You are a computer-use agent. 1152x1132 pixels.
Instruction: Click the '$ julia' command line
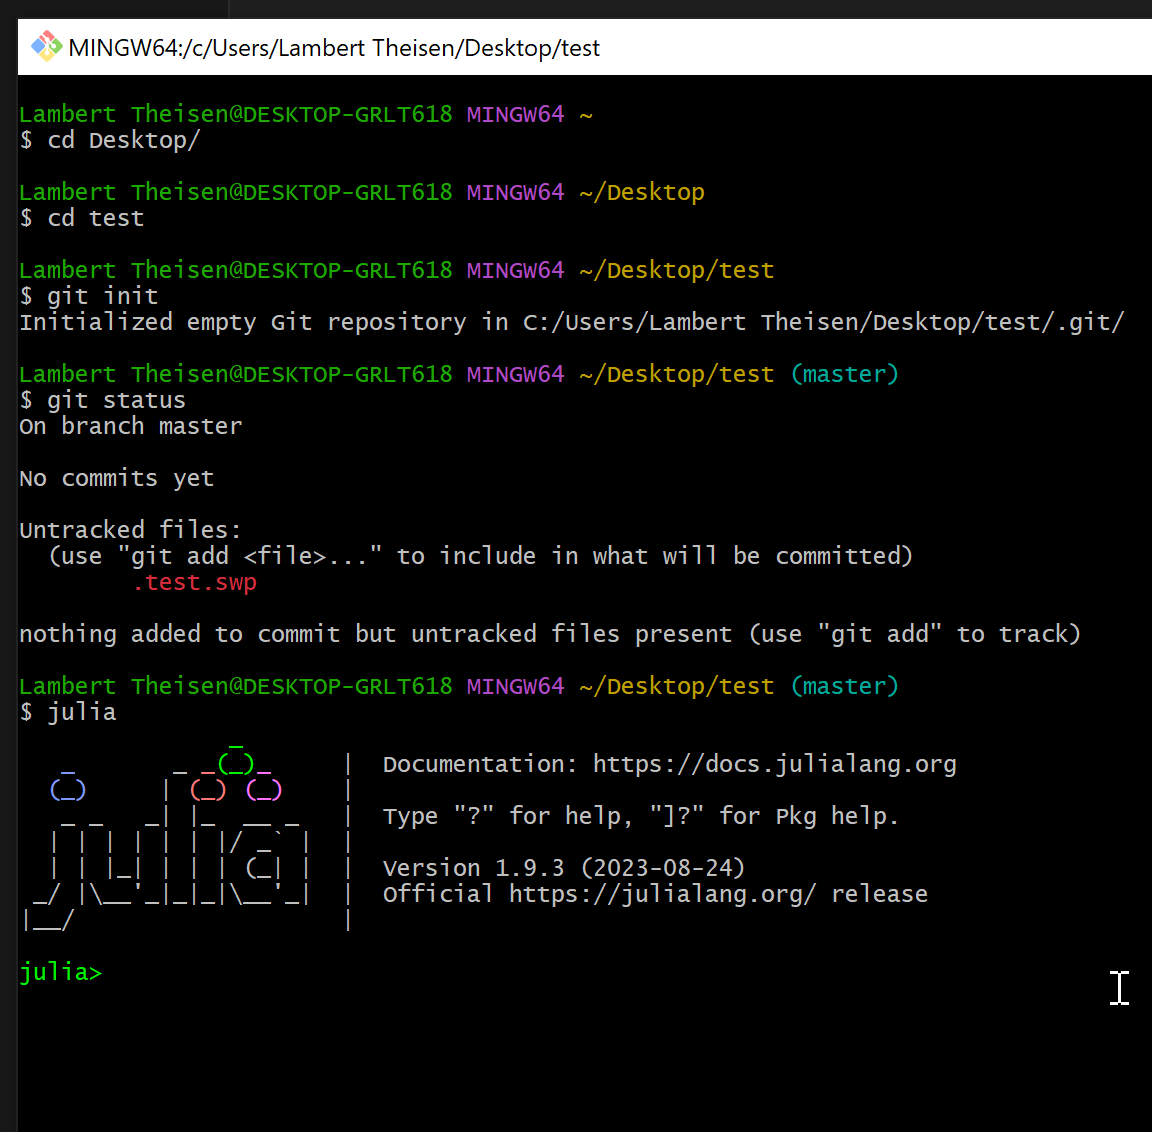pyautogui.click(x=68, y=713)
